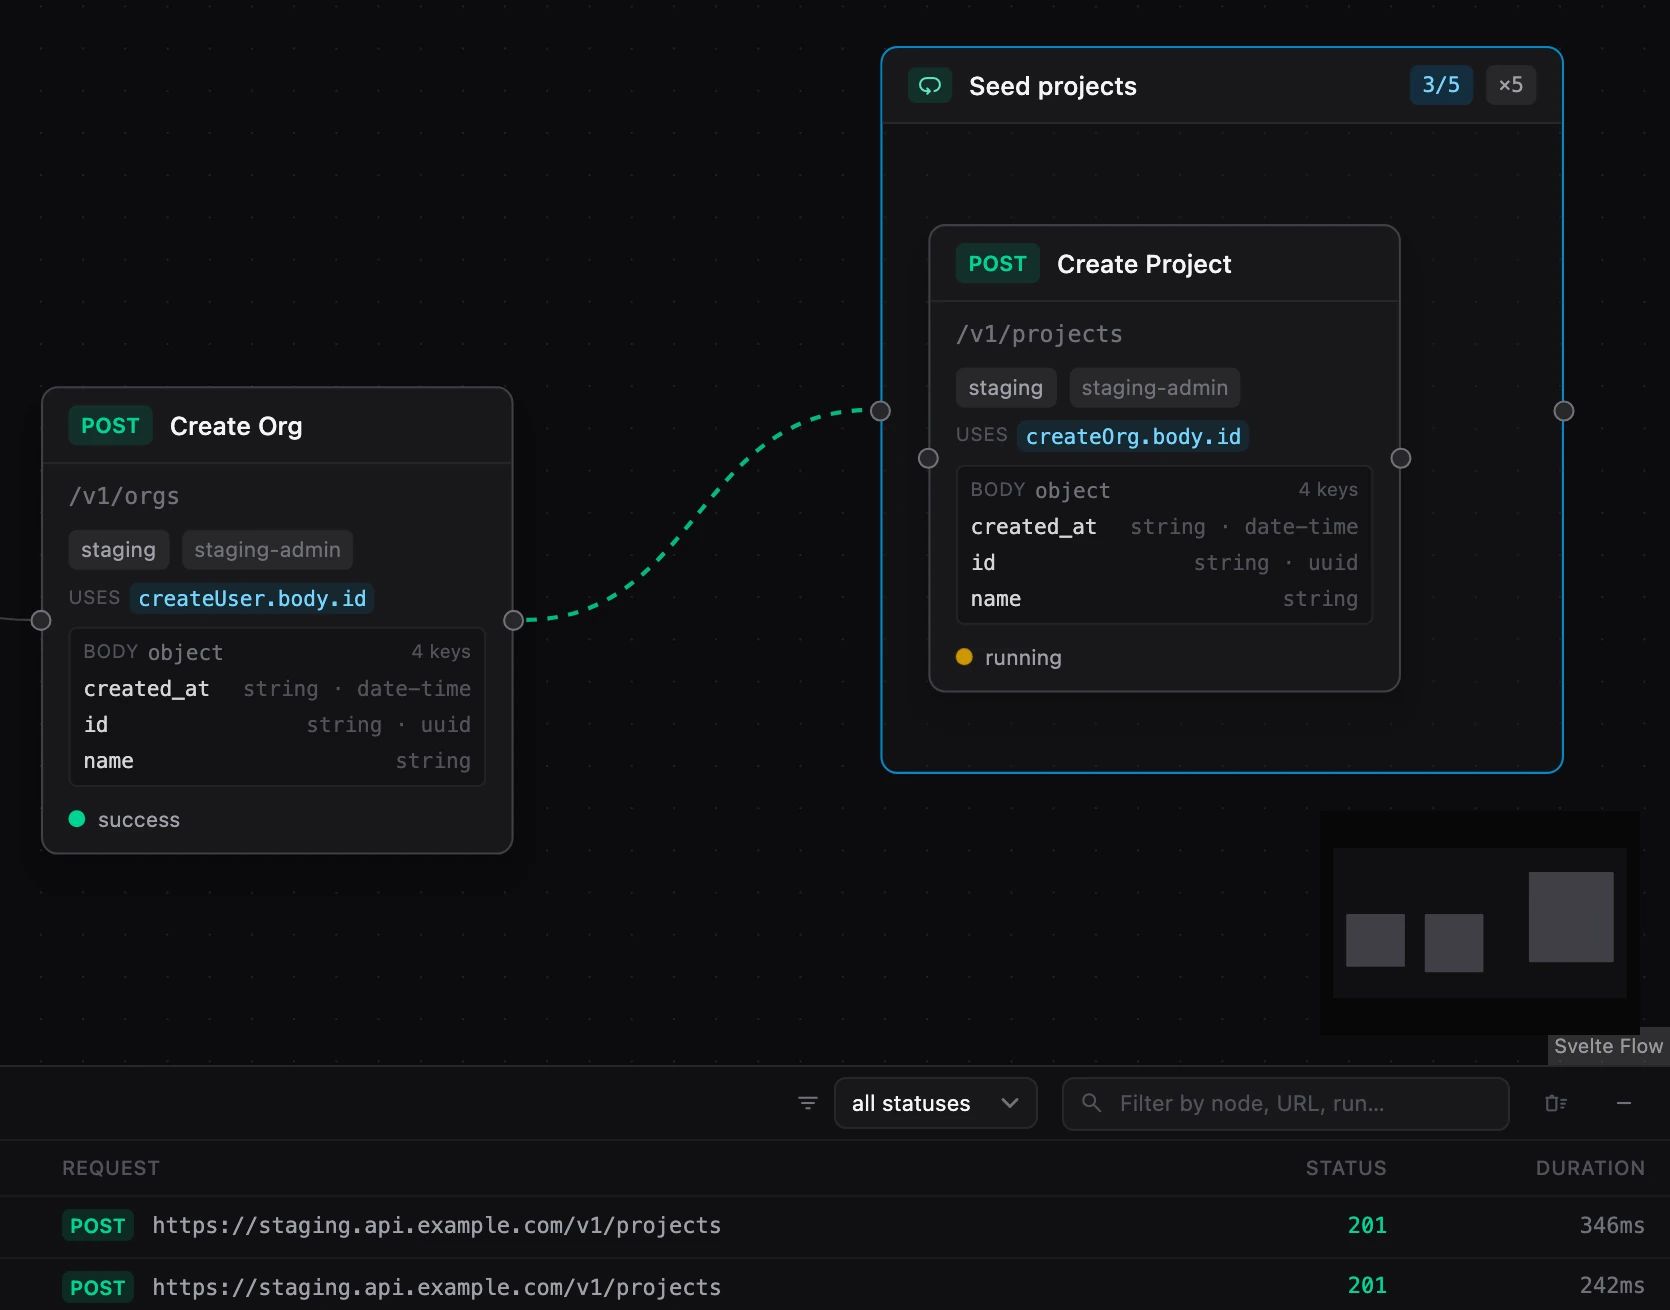Click the /v1/orgs path text
This screenshot has height=1310, width=1670.
124,496
